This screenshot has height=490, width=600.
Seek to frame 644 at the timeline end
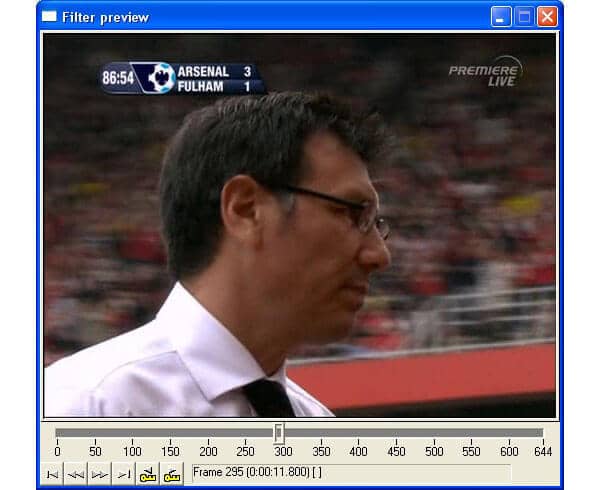(x=543, y=433)
